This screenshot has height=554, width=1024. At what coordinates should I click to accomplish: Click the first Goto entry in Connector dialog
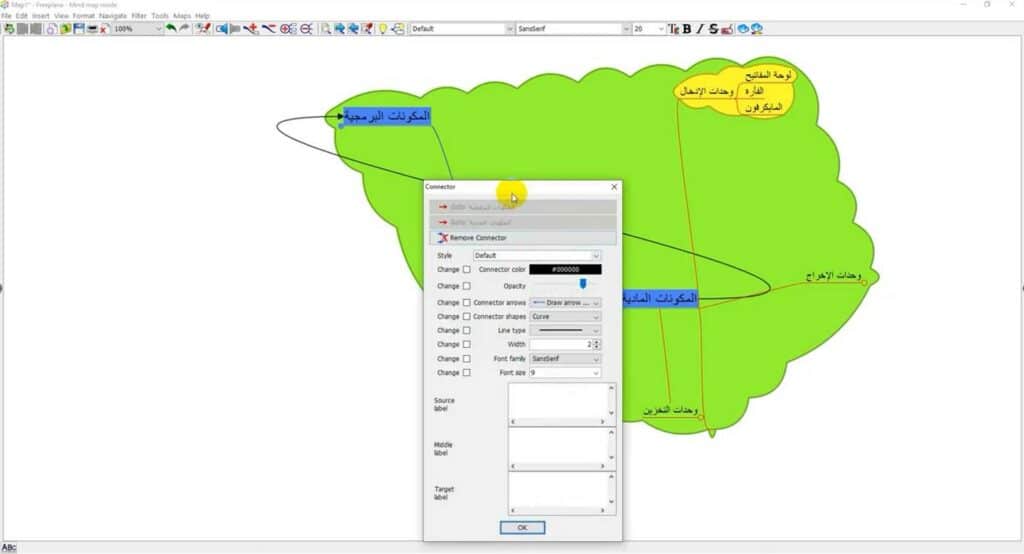(522, 207)
